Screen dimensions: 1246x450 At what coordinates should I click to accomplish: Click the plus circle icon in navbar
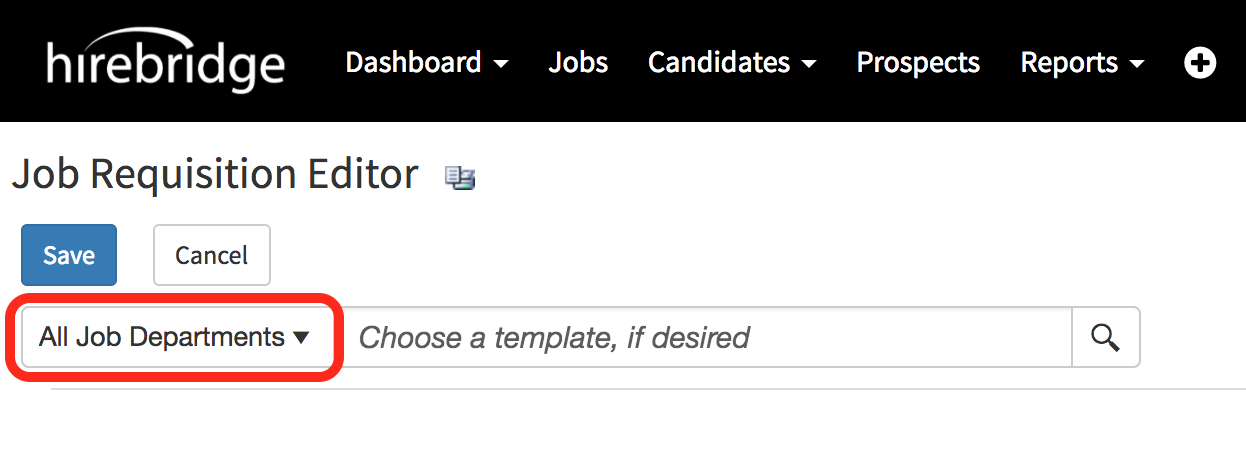(1200, 63)
